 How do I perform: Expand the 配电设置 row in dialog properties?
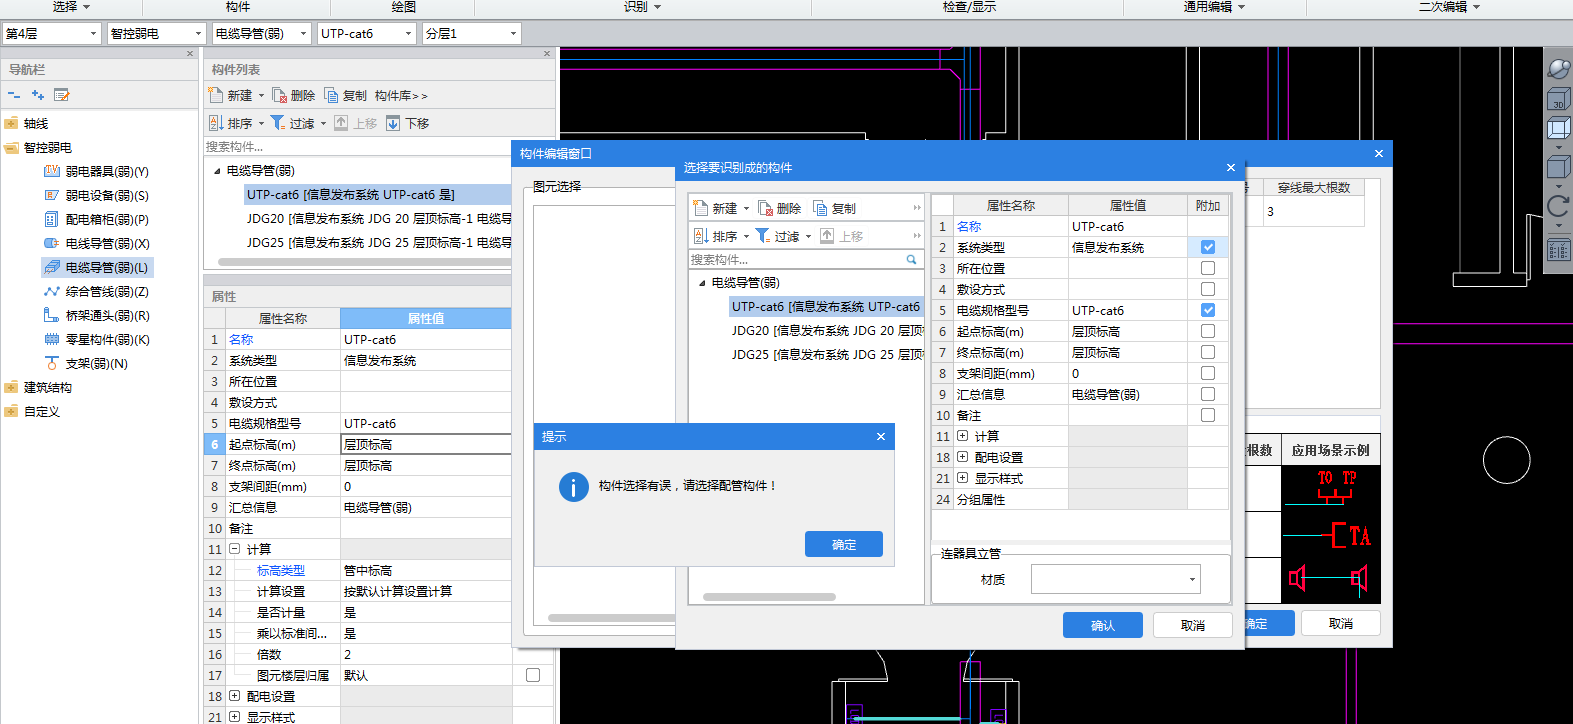pyautogui.click(x=962, y=457)
